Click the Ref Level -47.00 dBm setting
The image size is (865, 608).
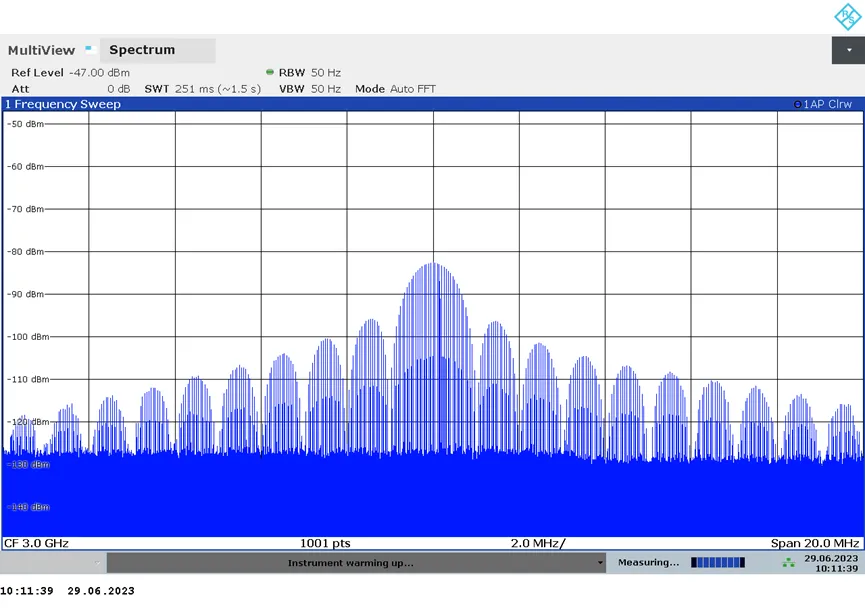(x=70, y=73)
